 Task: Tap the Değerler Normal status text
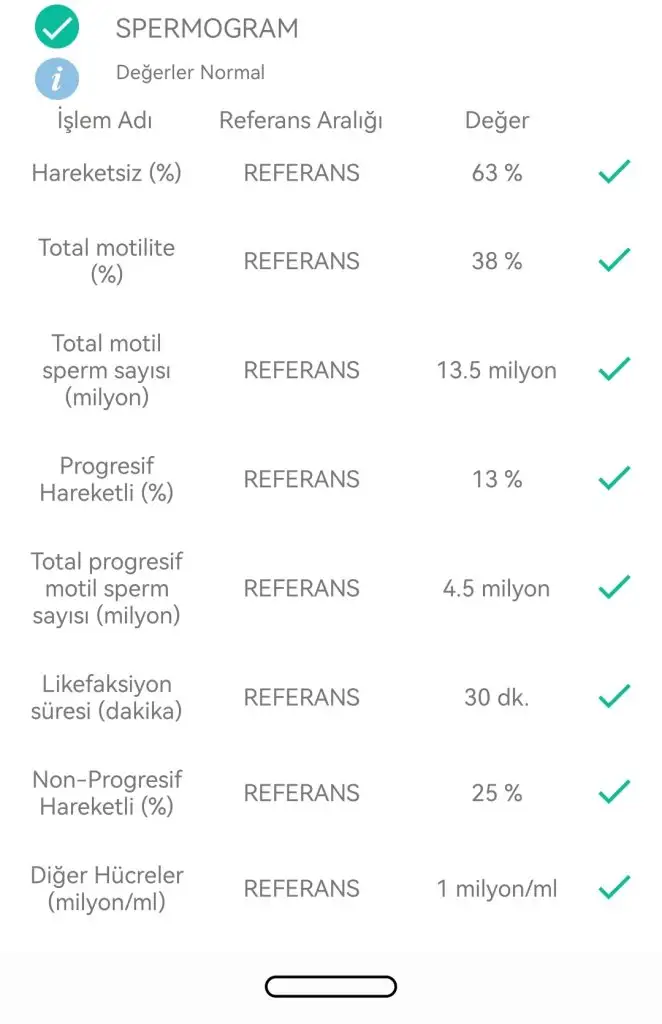pos(190,72)
